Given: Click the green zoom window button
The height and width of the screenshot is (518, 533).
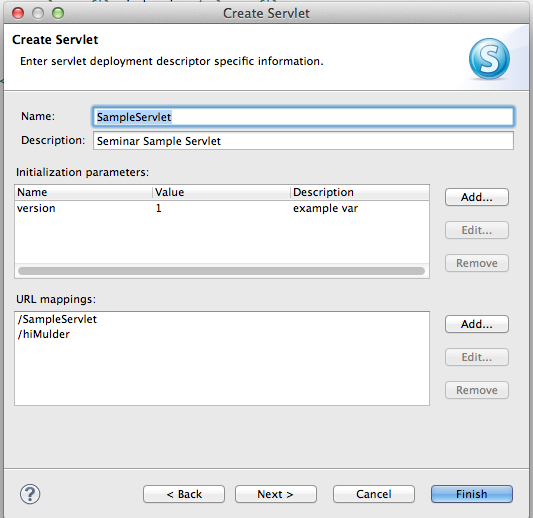Looking at the screenshot, I should (x=58, y=13).
